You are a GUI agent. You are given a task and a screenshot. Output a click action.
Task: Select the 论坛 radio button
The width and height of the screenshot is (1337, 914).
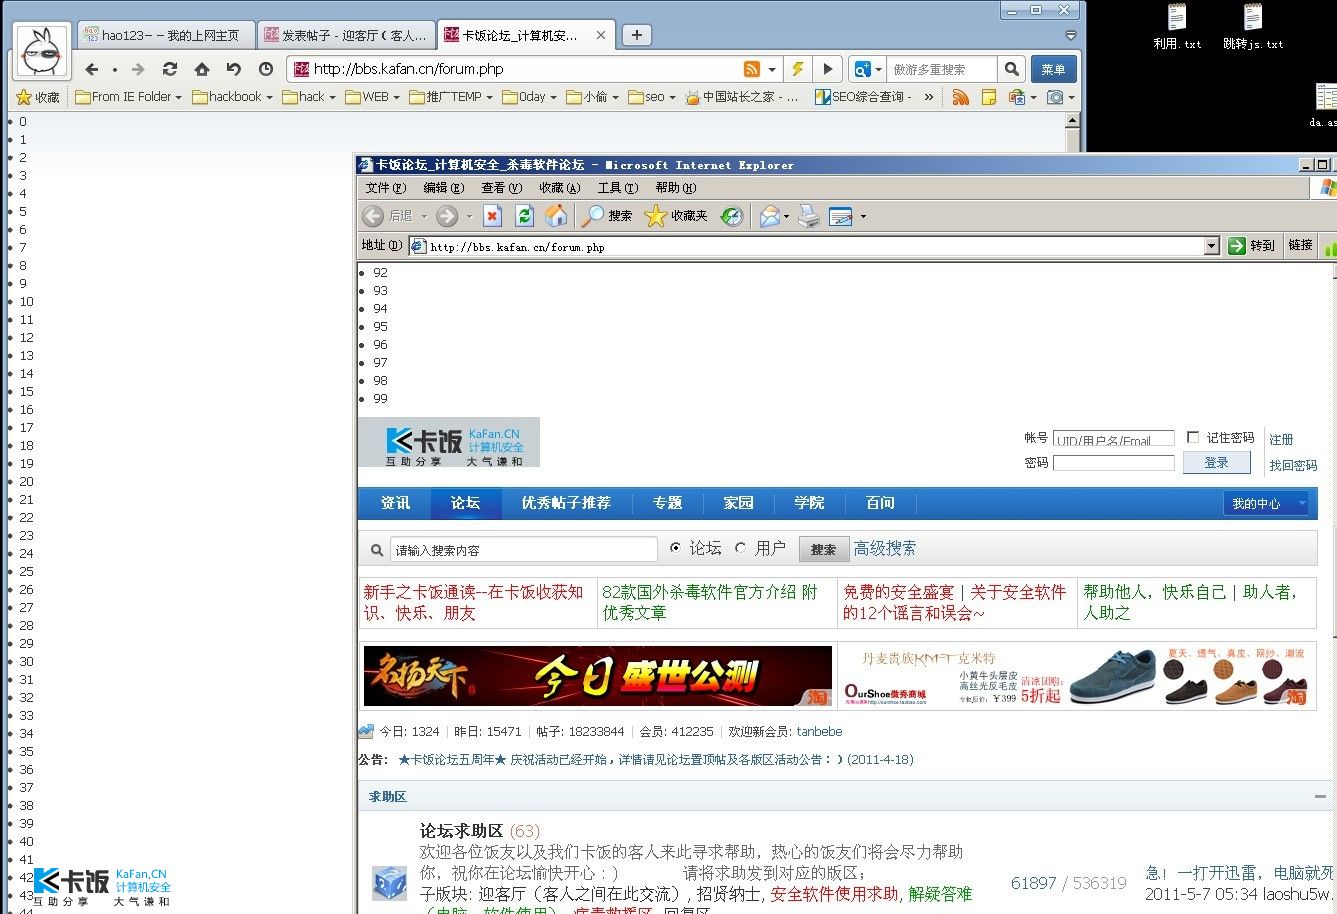pyautogui.click(x=675, y=548)
